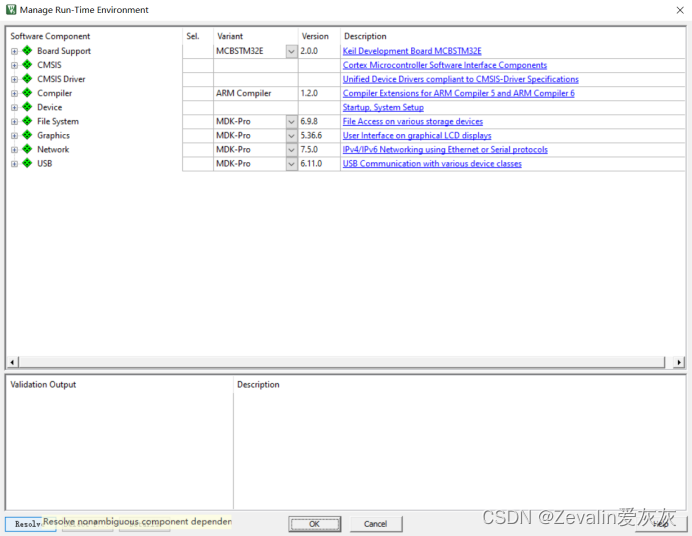Image resolution: width=692 pixels, height=536 pixels.
Task: Select the 1.2.0 version cell
Action: coord(319,93)
